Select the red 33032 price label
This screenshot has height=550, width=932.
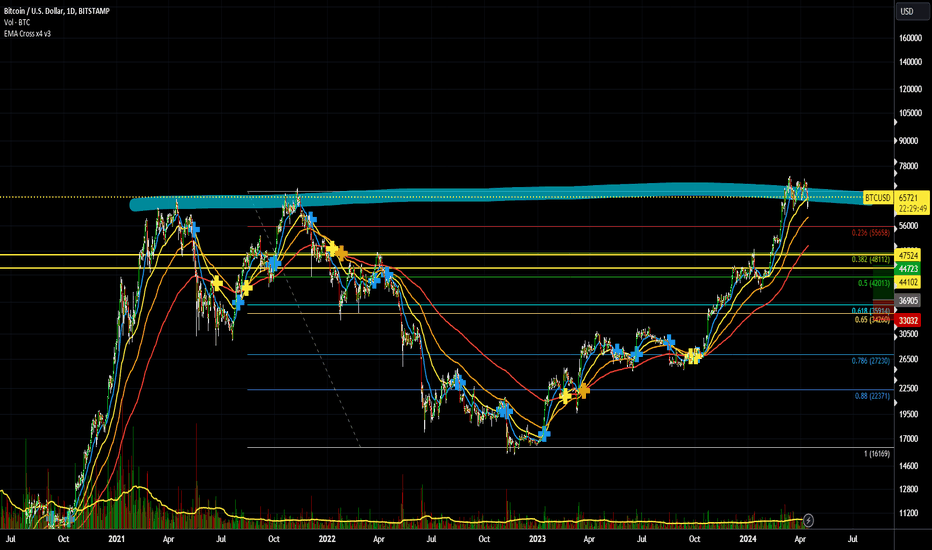click(x=909, y=320)
